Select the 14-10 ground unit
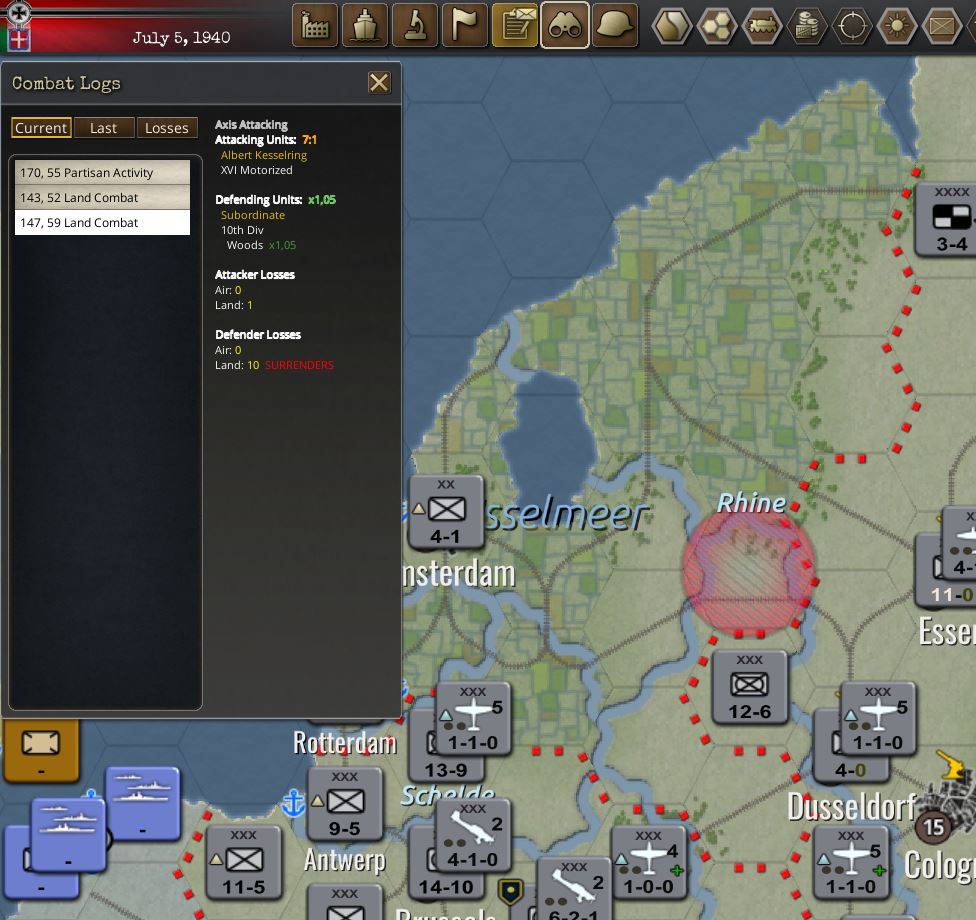The height and width of the screenshot is (920, 976). click(x=446, y=886)
